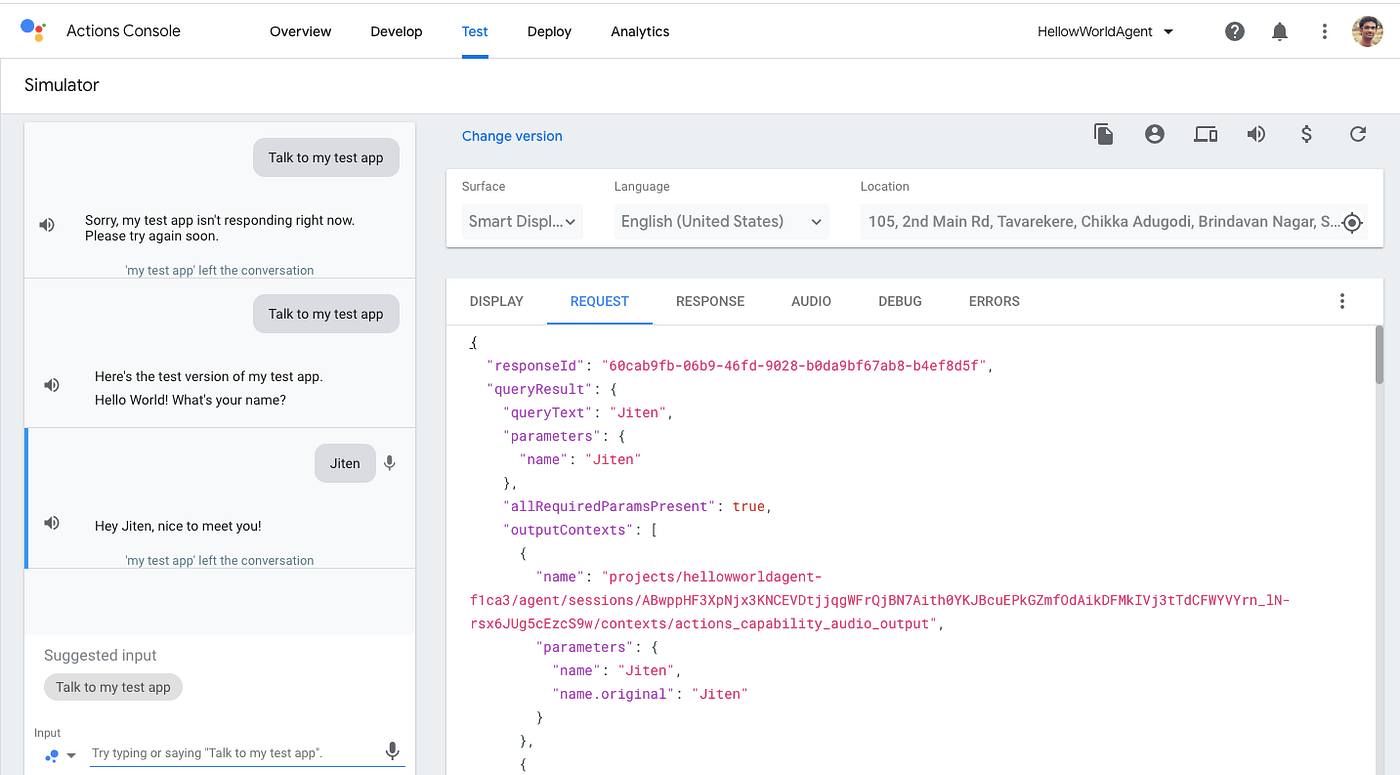1400x775 pixels.
Task: Click the responseId value text
Action: (x=795, y=366)
